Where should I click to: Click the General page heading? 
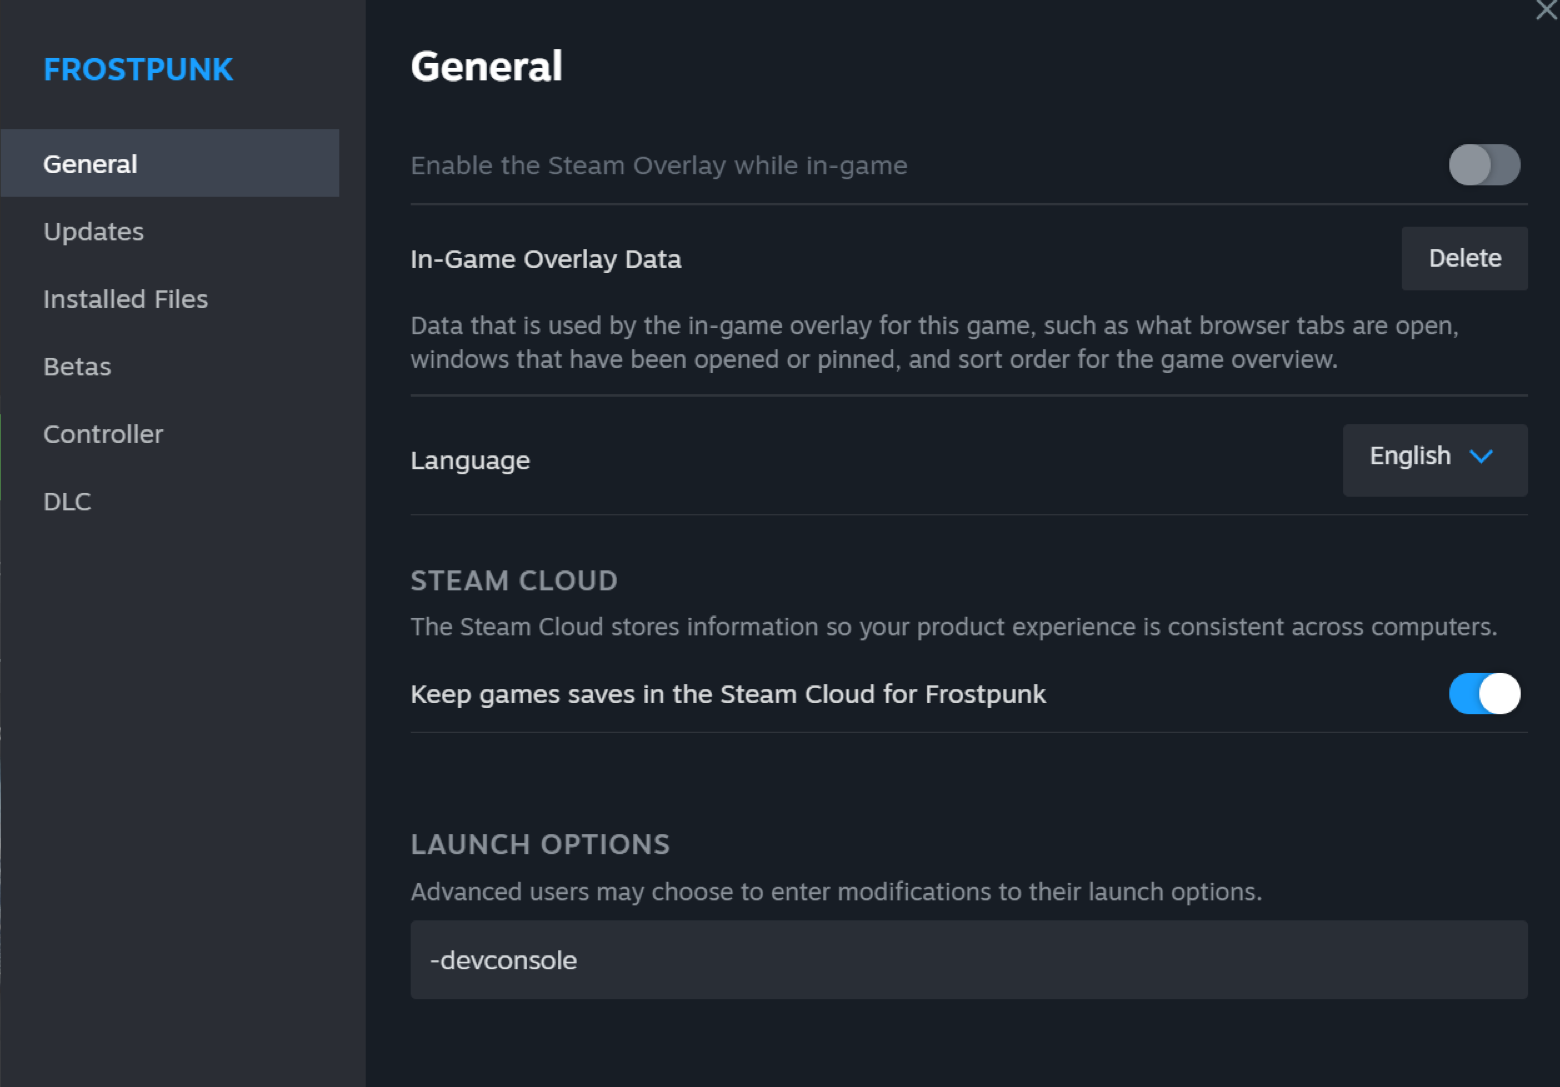coord(486,67)
